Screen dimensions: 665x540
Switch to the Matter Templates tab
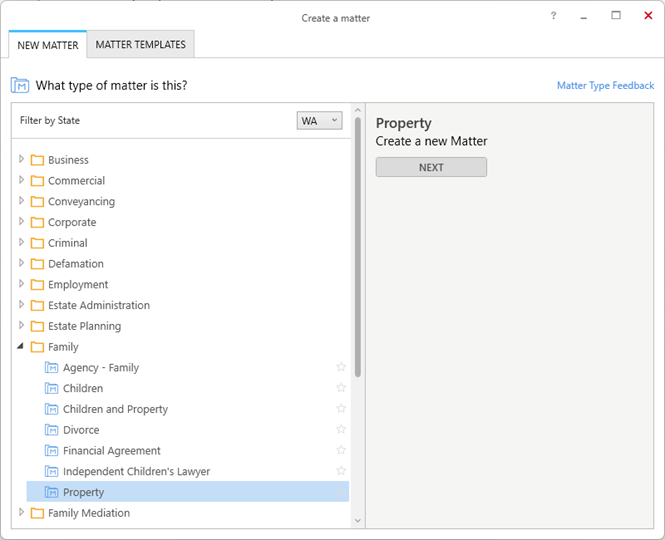point(140,44)
